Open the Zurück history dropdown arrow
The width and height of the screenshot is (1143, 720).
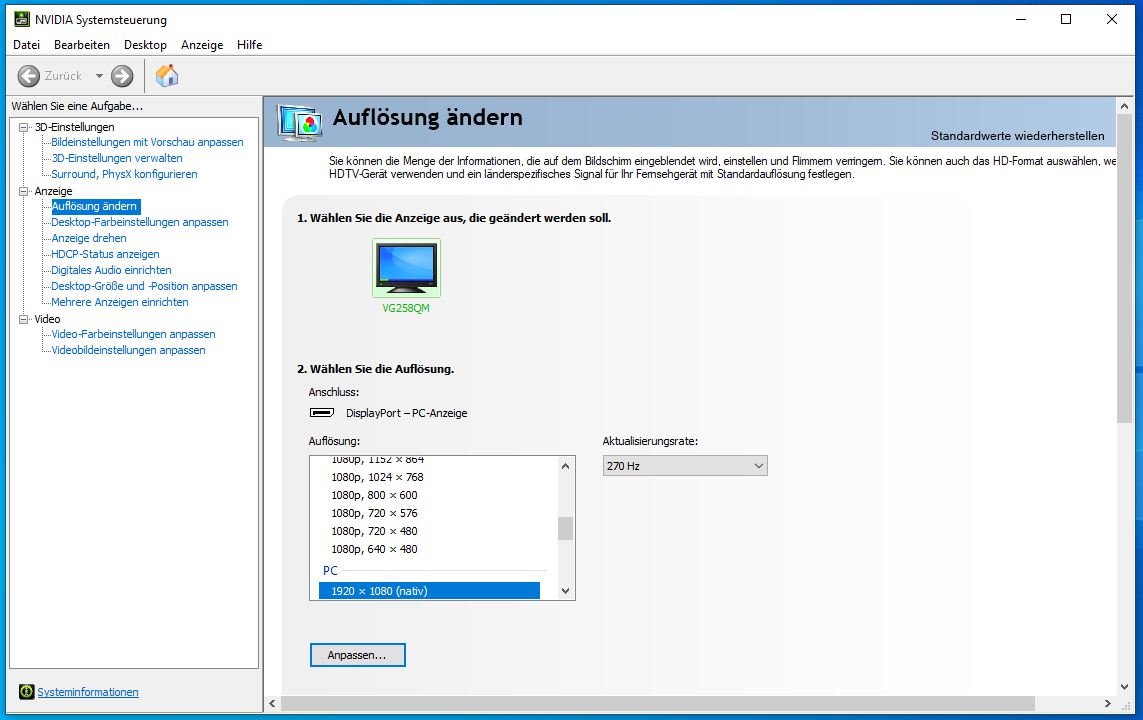point(99,76)
